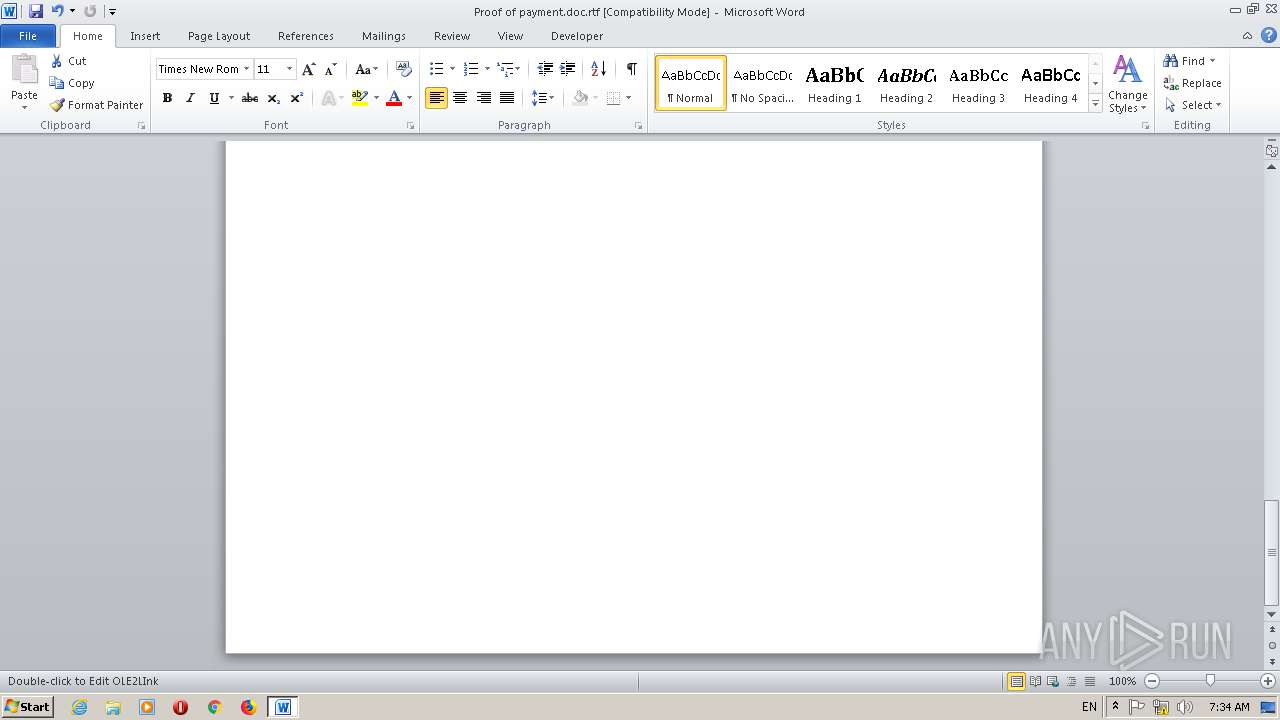Open Opera browser from the taskbar
This screenshot has width=1280, height=720.
180,707
